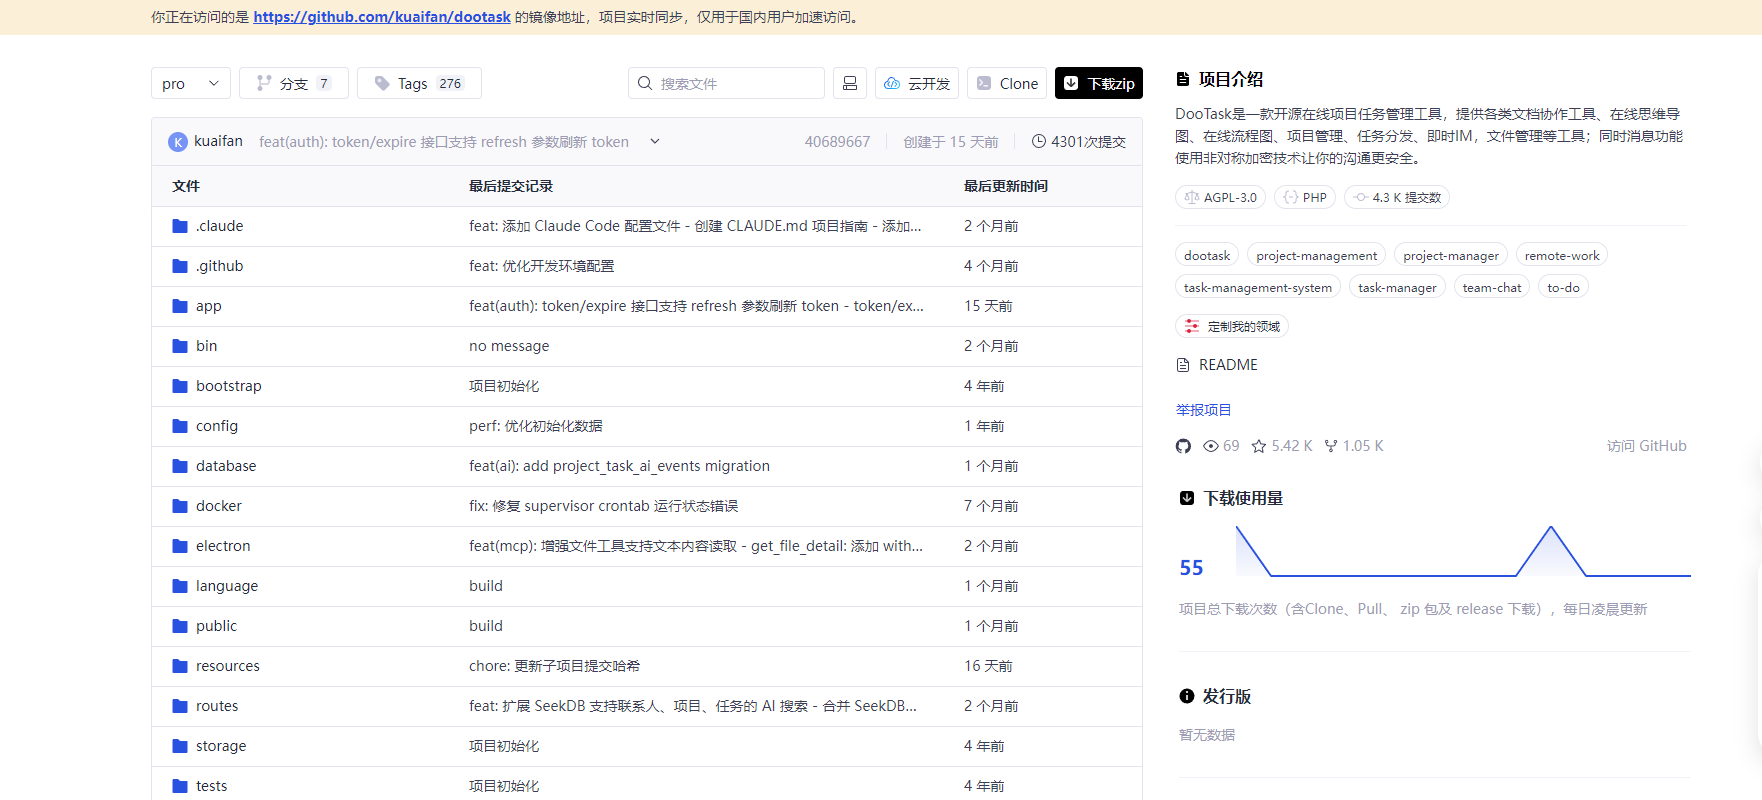Image resolution: width=1762 pixels, height=800 pixels.
Task: Click 定制我的领域 customize button
Action: click(1232, 326)
